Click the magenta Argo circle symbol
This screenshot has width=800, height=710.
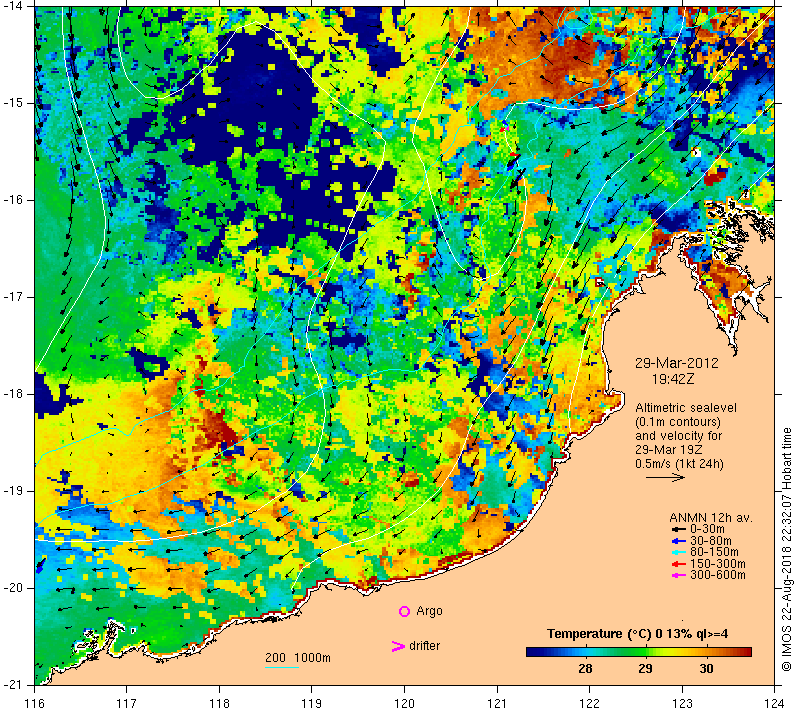(404, 611)
